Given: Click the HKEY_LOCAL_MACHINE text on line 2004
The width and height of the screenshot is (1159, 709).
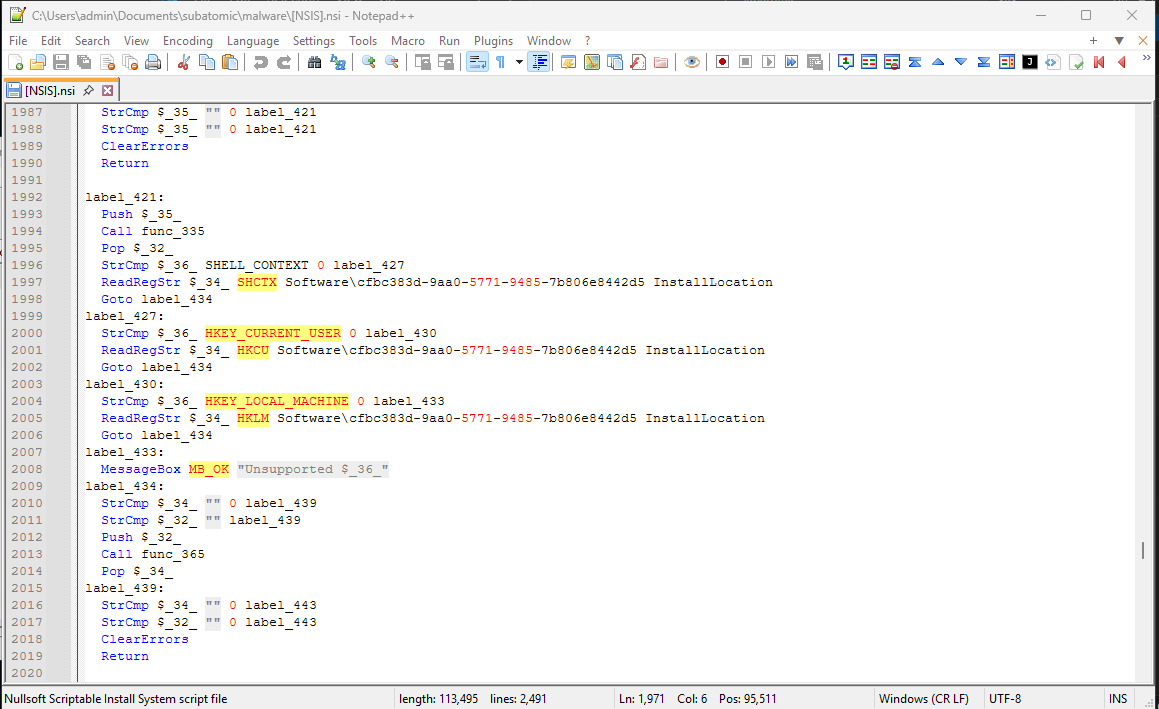Looking at the screenshot, I should (276, 401).
